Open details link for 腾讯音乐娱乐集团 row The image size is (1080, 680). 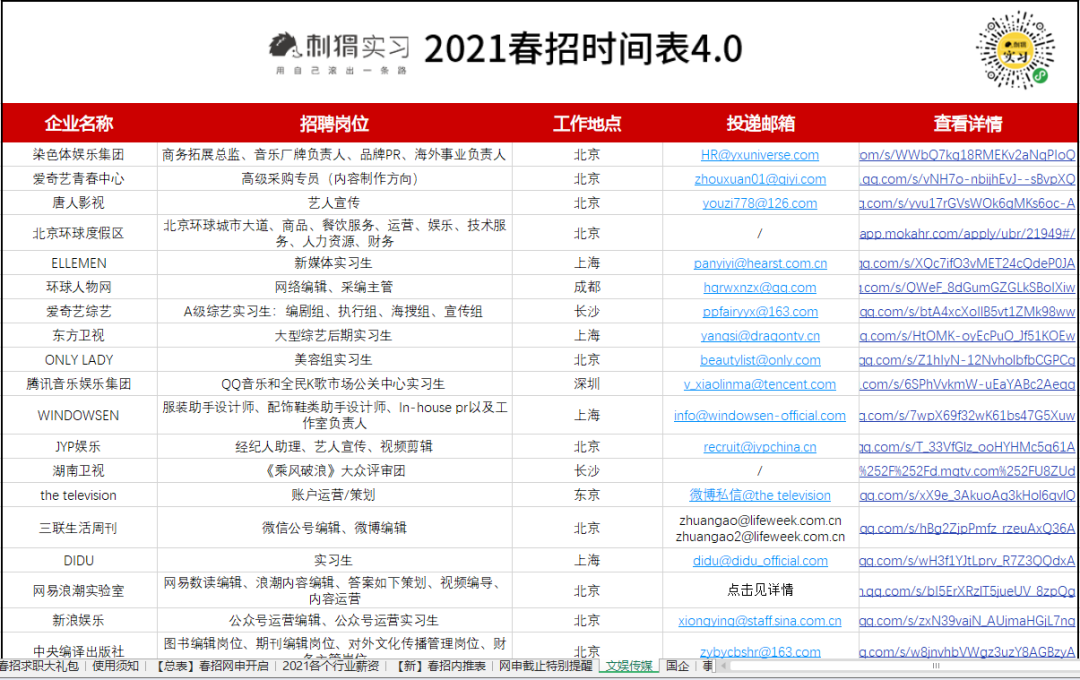click(967, 384)
